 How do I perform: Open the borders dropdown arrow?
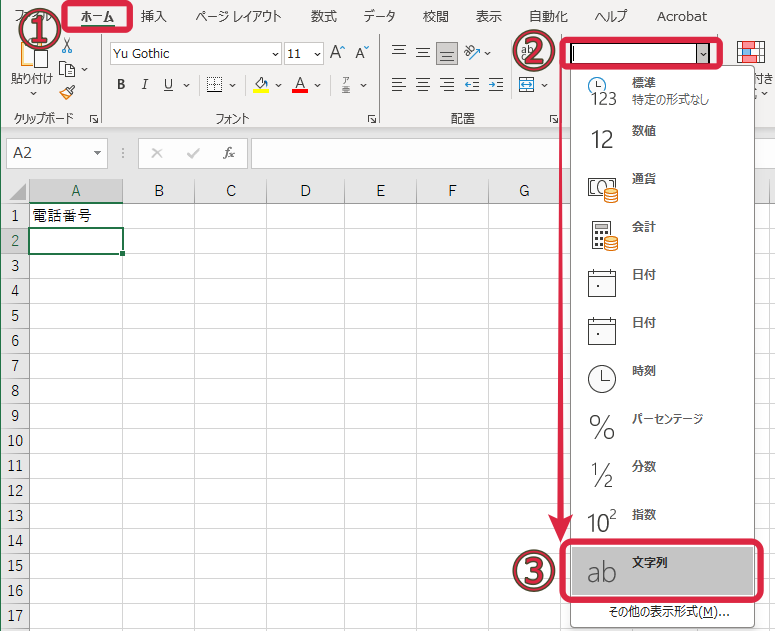pos(232,85)
